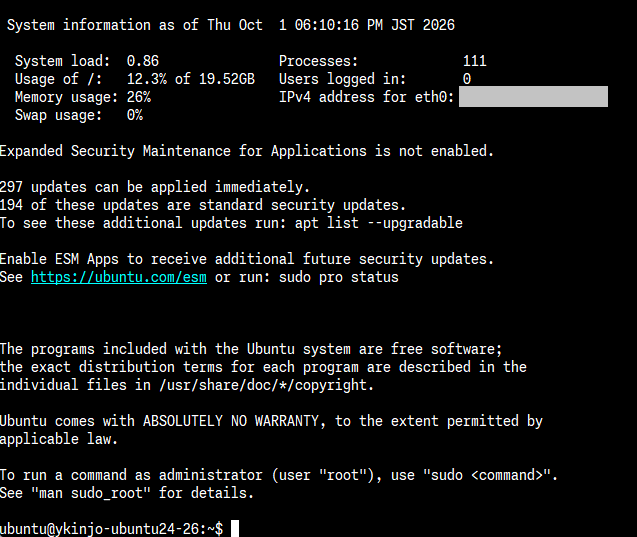Click the 'Expanded Security Maintenance' status line
This screenshot has width=637, height=537.
[x=247, y=151]
